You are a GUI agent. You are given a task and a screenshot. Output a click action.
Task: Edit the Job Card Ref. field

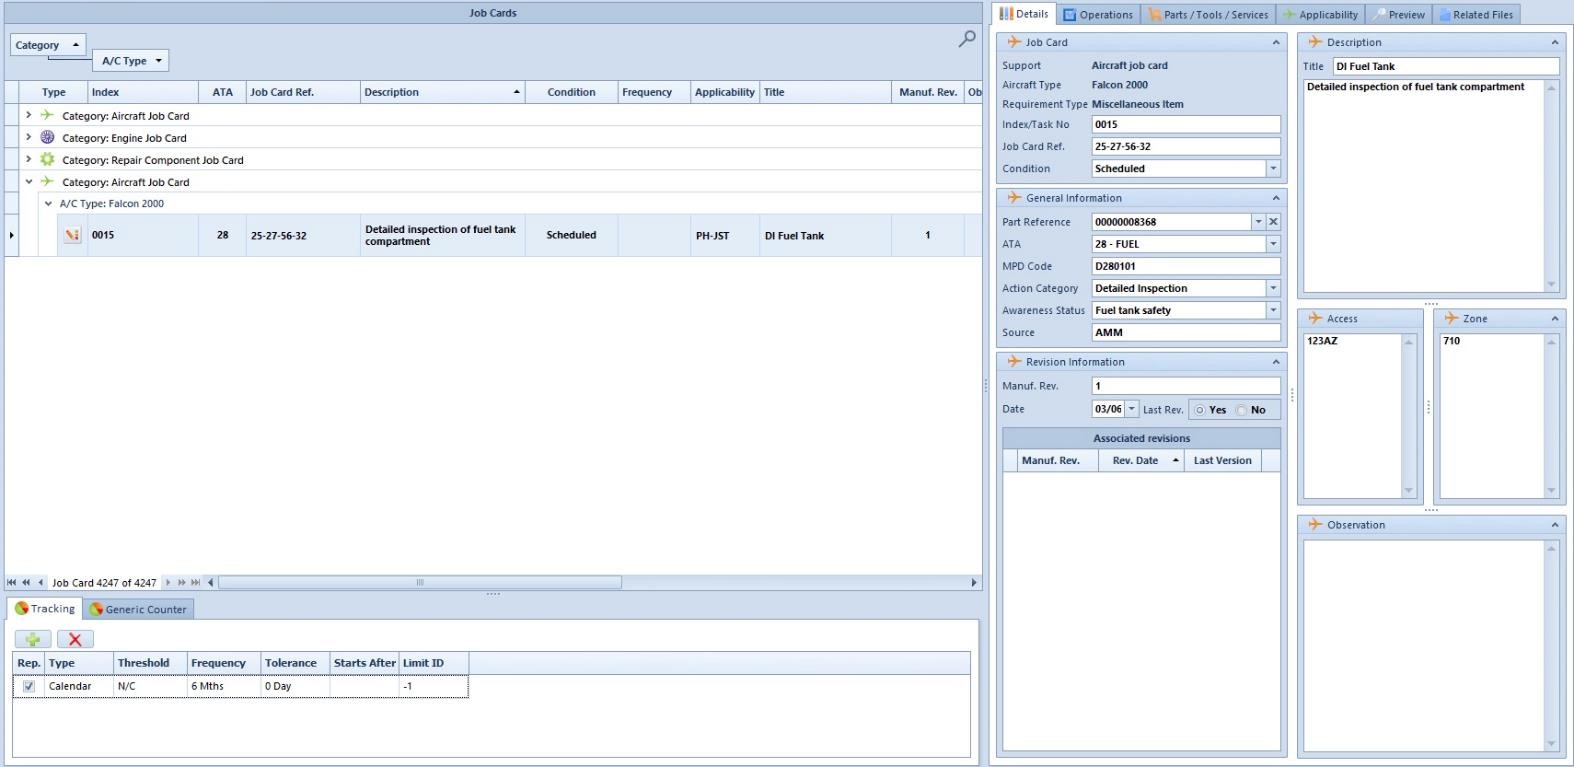click(x=1185, y=147)
